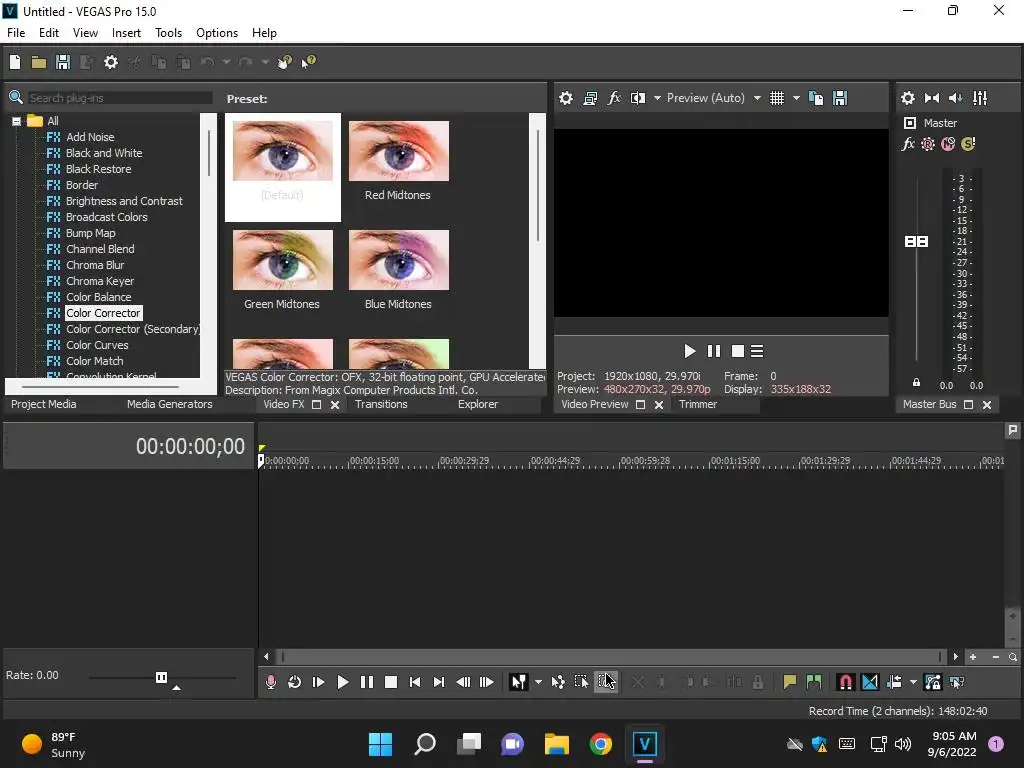Open Master FX icon

(x=908, y=144)
